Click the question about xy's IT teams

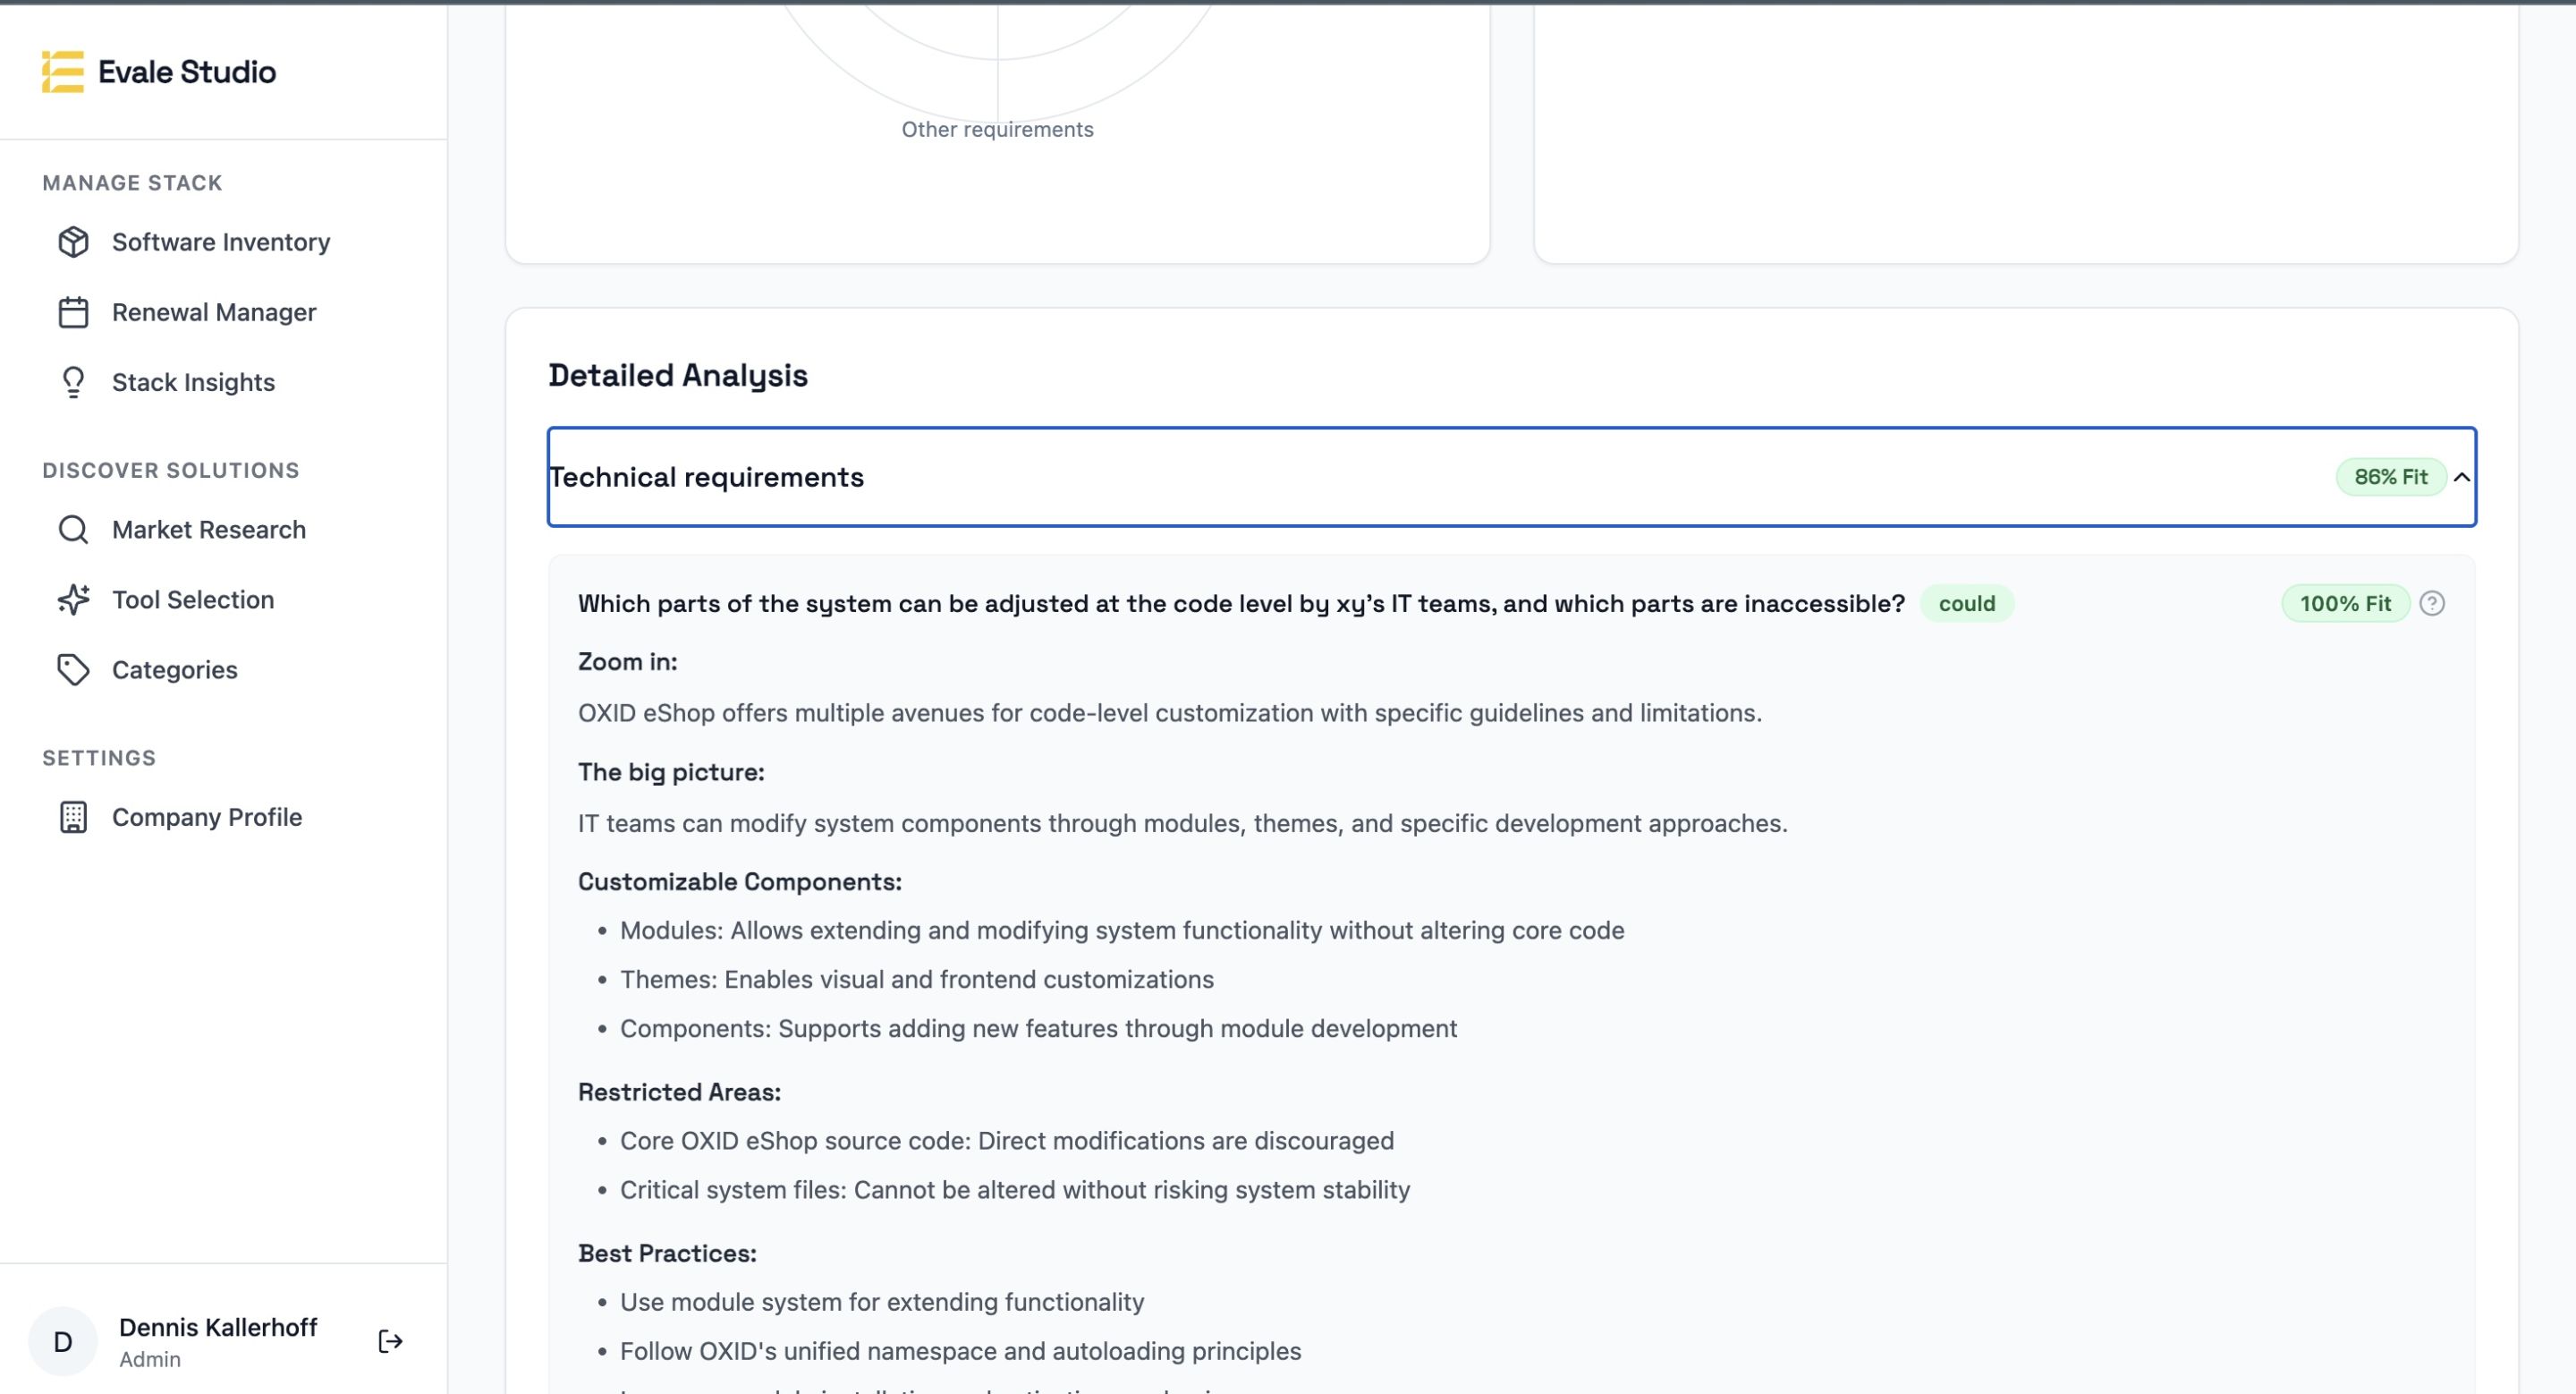coord(1241,604)
